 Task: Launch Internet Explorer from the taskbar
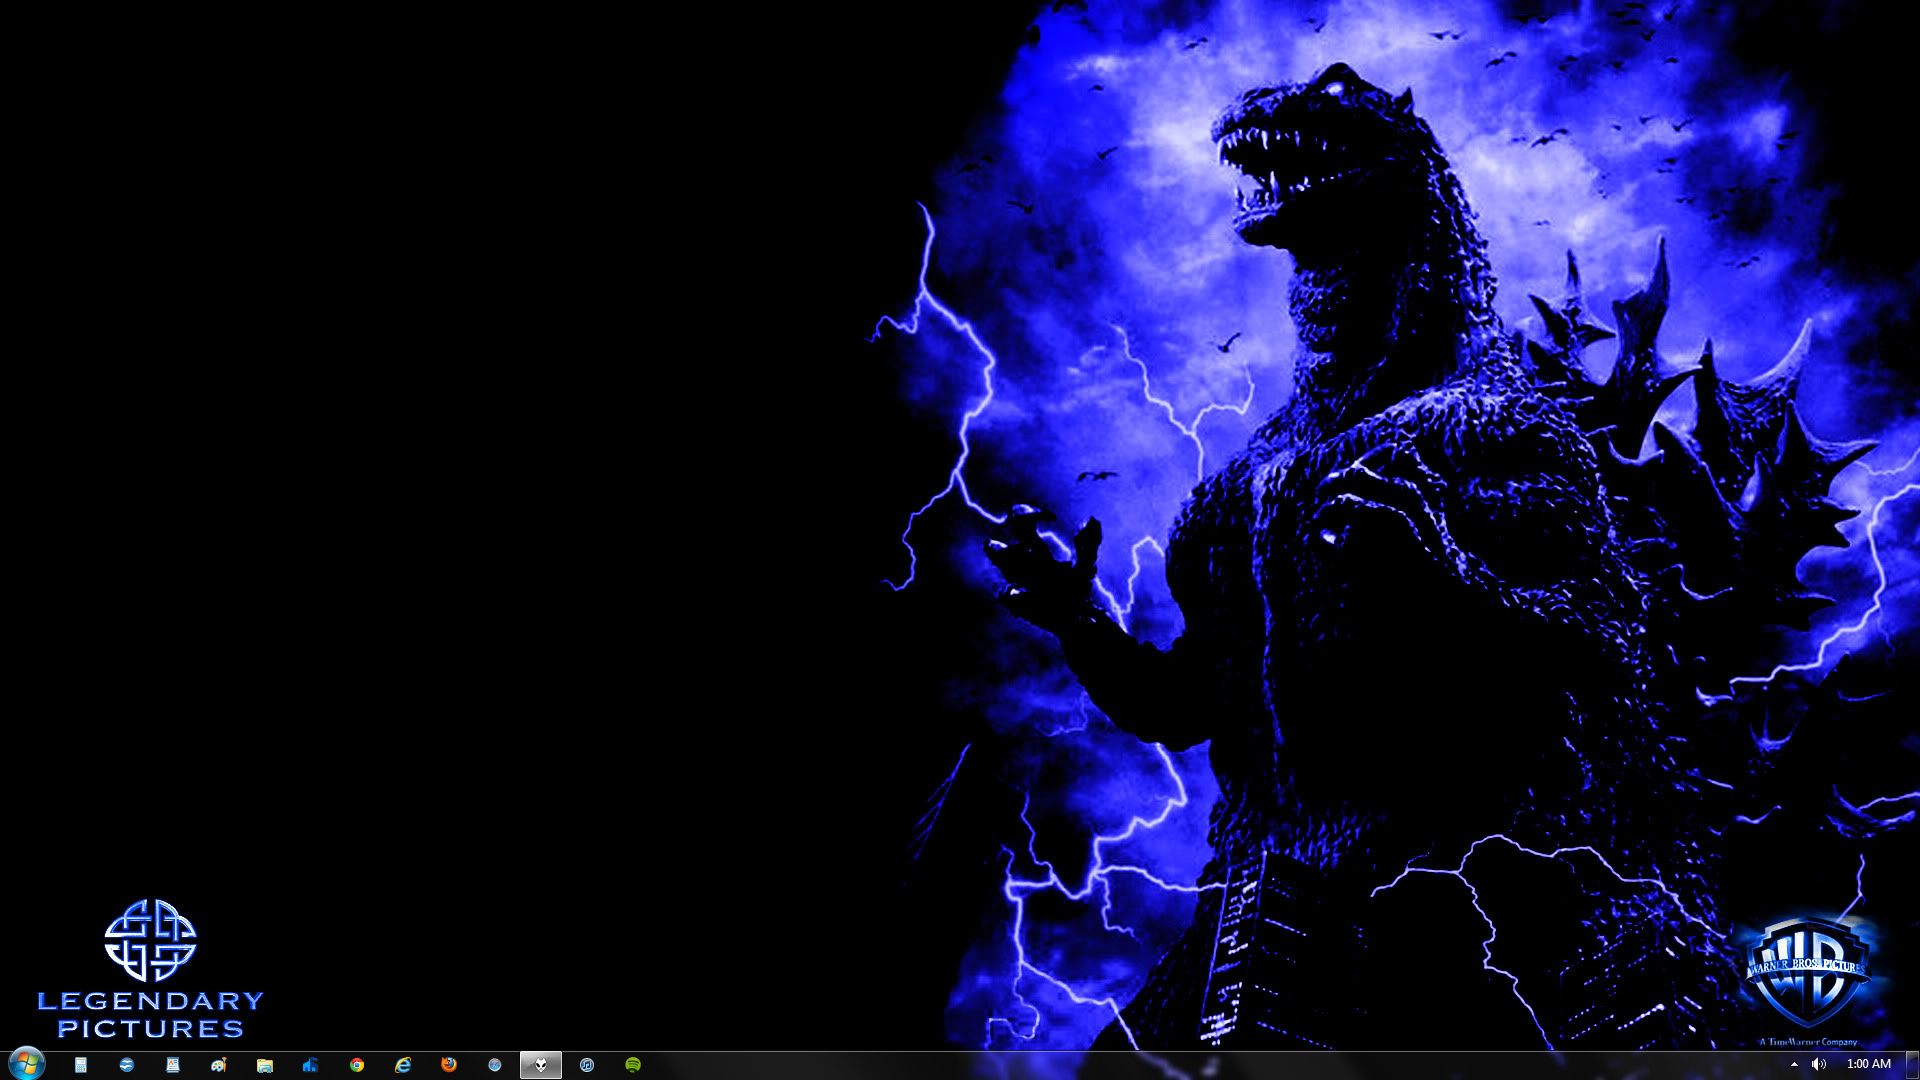tap(403, 1065)
